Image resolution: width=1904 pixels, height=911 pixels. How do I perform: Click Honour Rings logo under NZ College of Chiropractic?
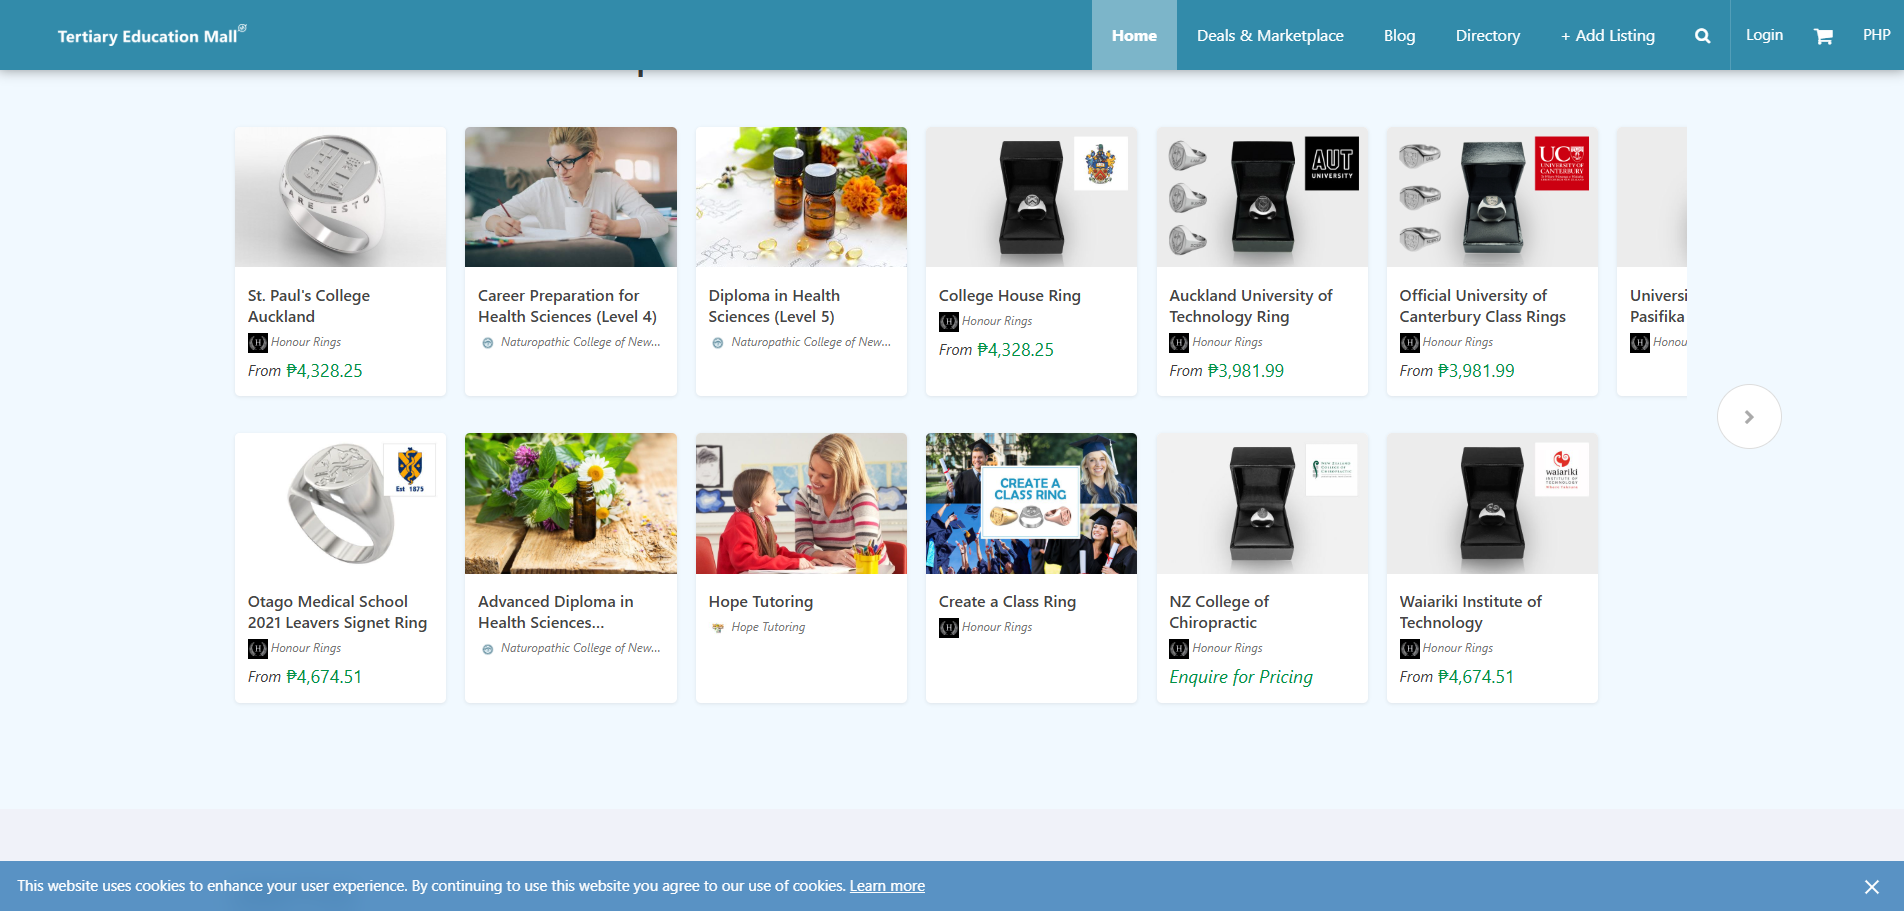1179,649
